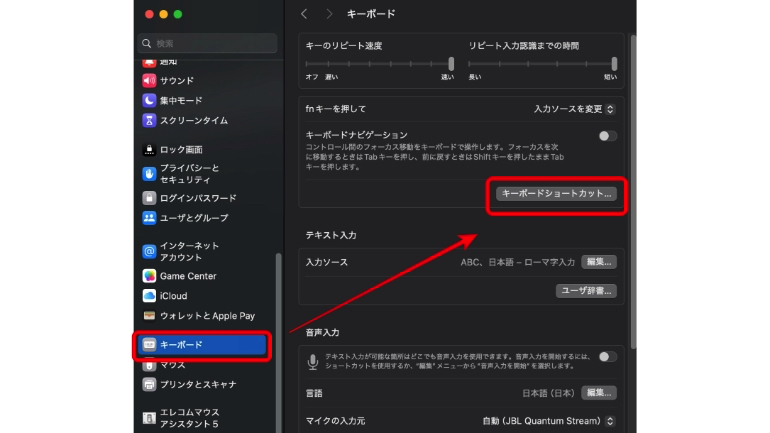Viewport: 770px width, 433px height.
Task: Click the 集中モード moon icon
Action: 149,101
